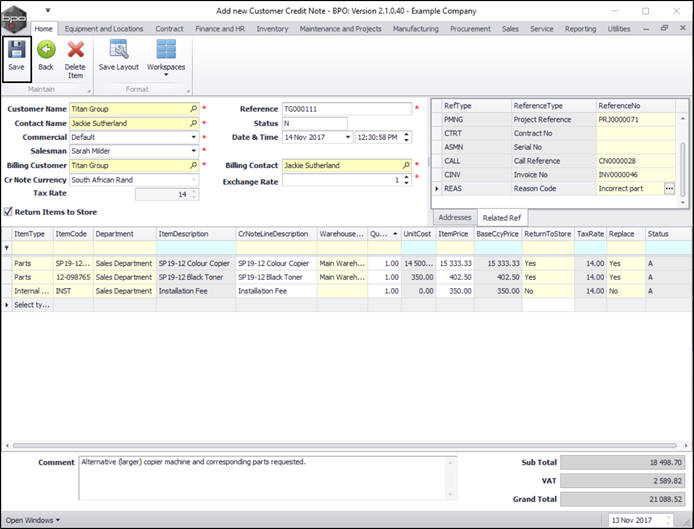Click the INV0000046 invoice number cell
The image size is (694, 529).
(x=636, y=174)
